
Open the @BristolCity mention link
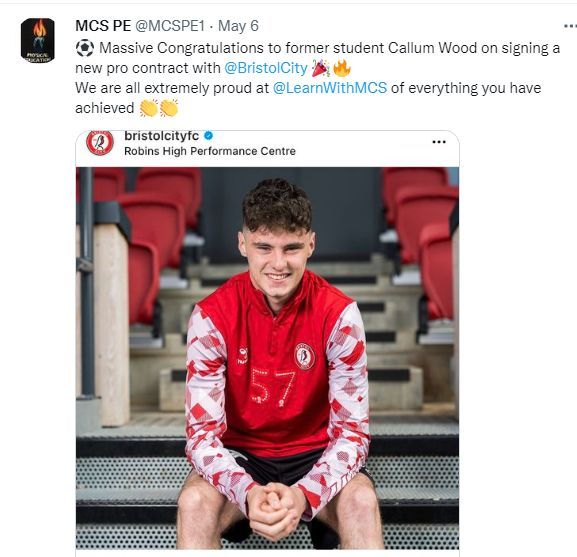click(266, 68)
